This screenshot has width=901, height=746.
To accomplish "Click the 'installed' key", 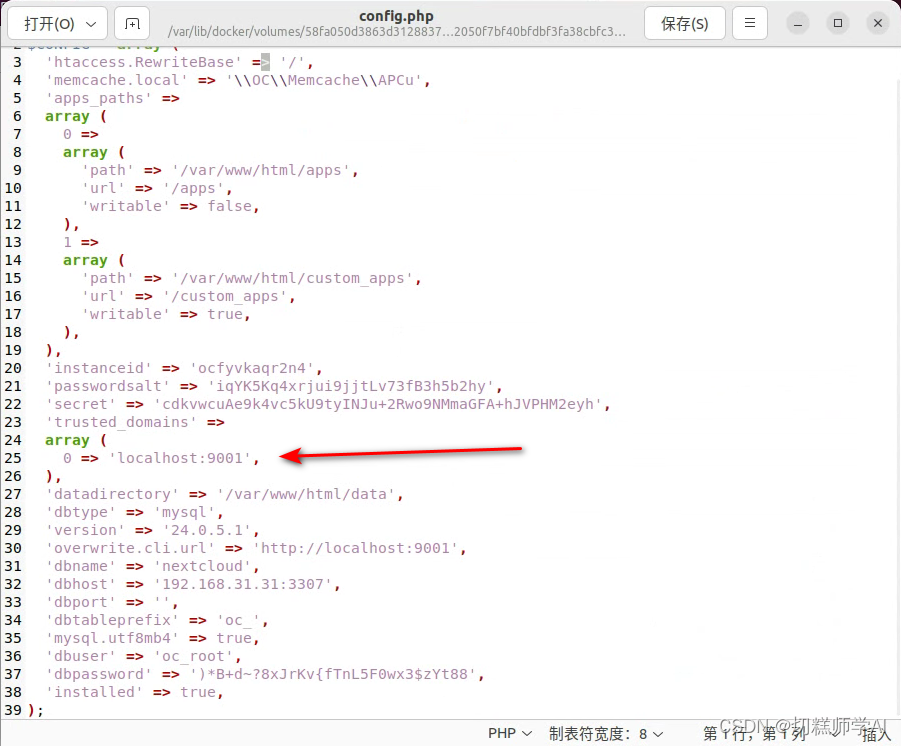I will [94, 693].
